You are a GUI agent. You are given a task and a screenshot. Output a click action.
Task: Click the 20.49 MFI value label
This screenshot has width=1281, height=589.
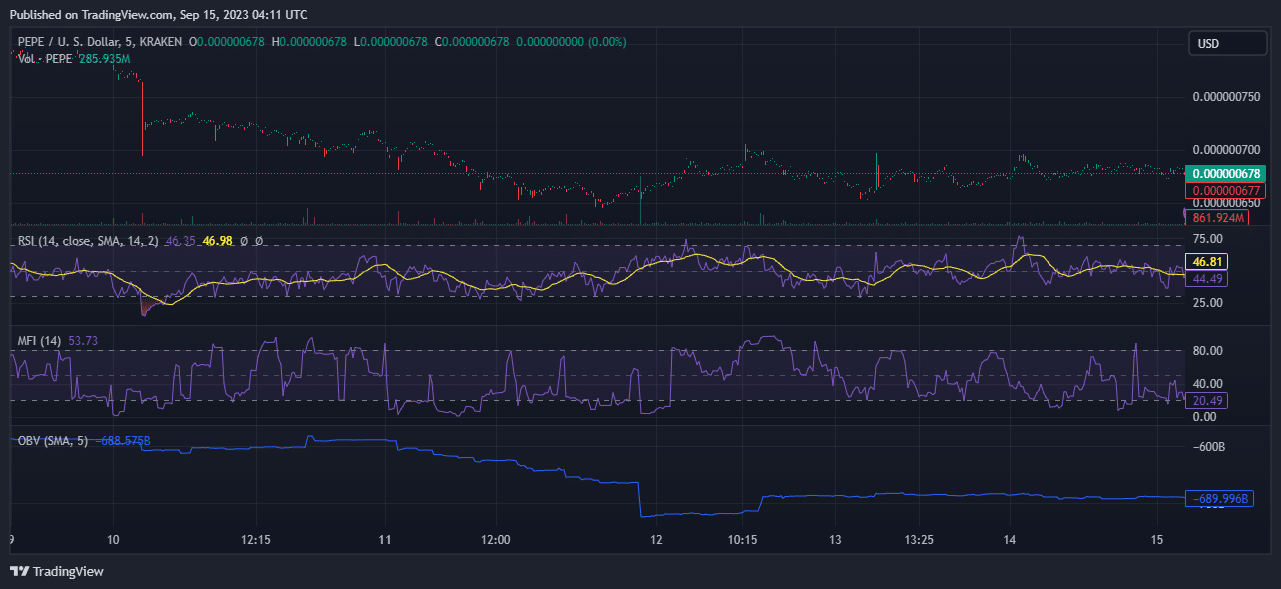pyautogui.click(x=1205, y=400)
